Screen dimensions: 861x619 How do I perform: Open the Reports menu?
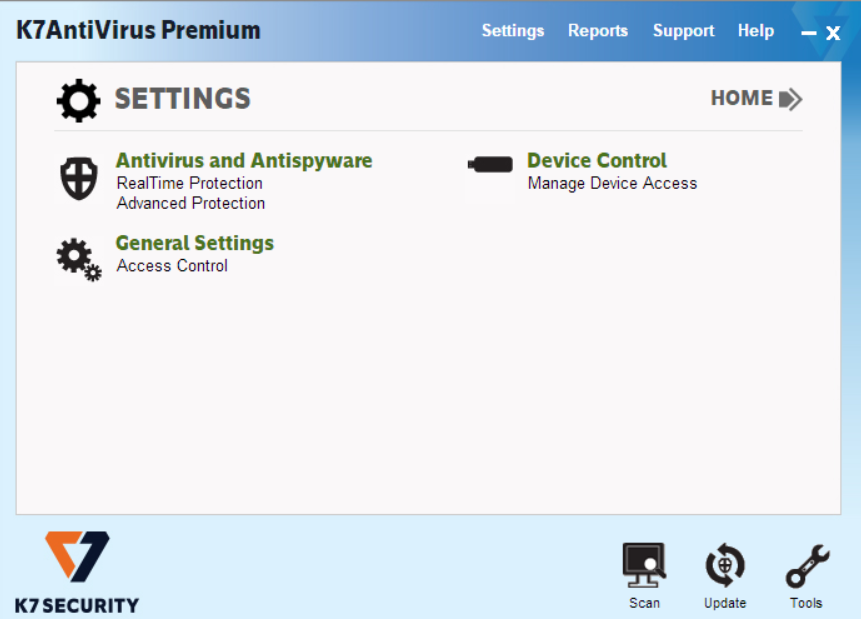[x=597, y=31]
